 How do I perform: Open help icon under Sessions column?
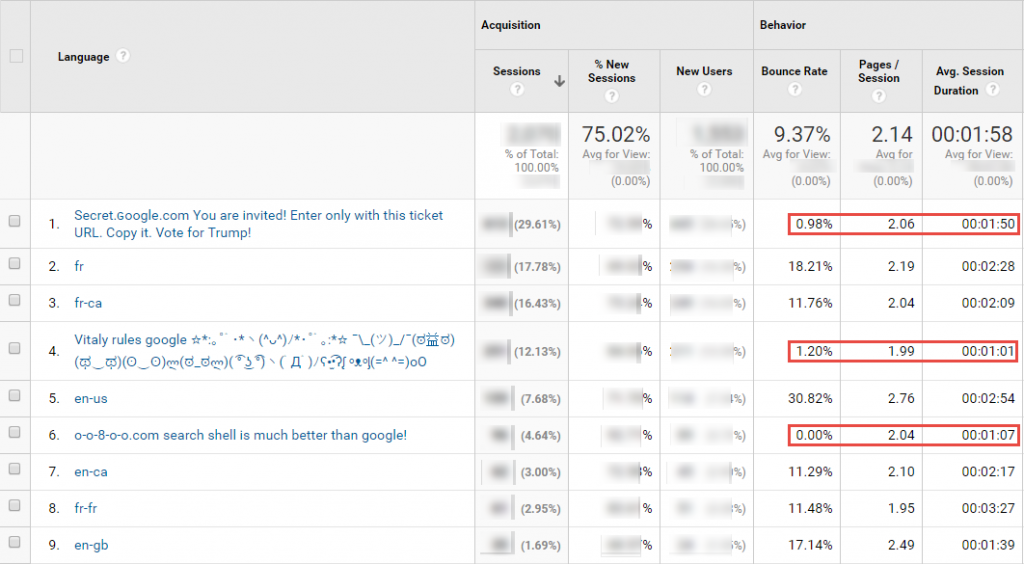[x=517, y=90]
